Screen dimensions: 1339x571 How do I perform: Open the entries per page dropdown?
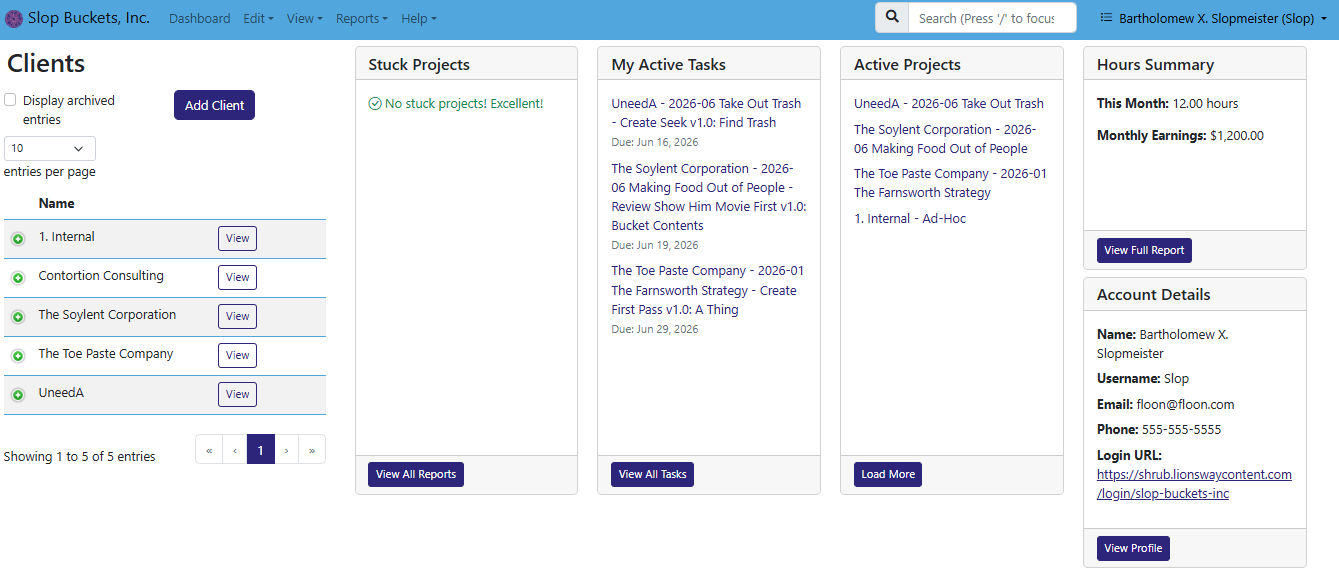pyautogui.click(x=50, y=148)
